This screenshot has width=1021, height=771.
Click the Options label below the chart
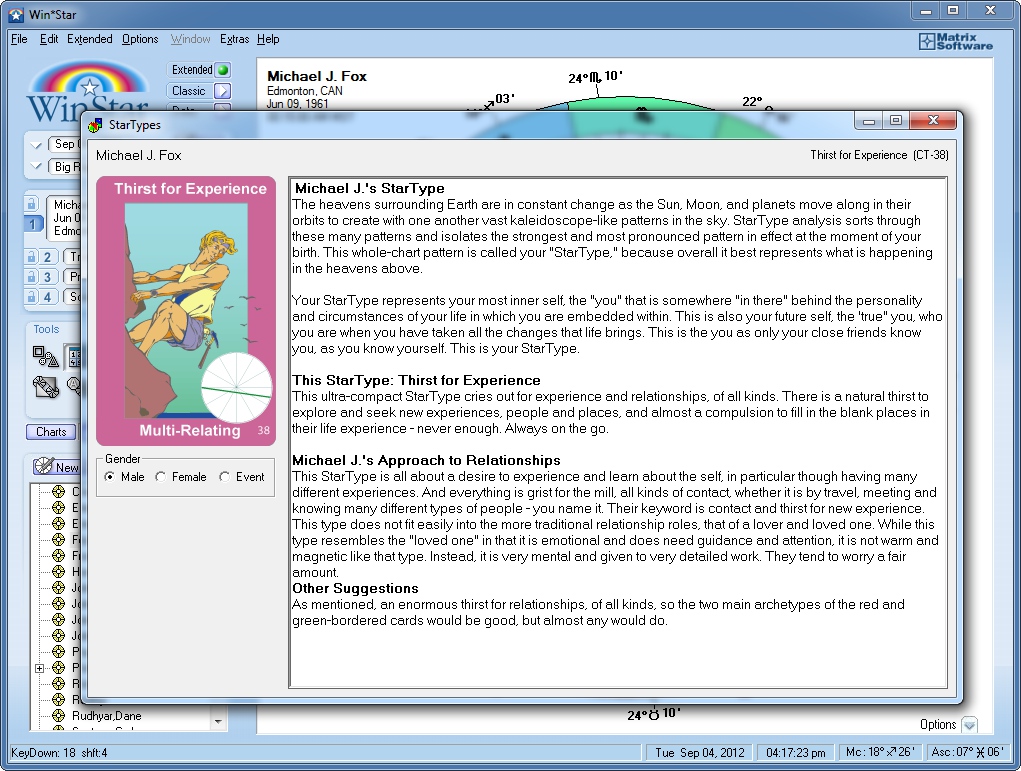point(938,725)
